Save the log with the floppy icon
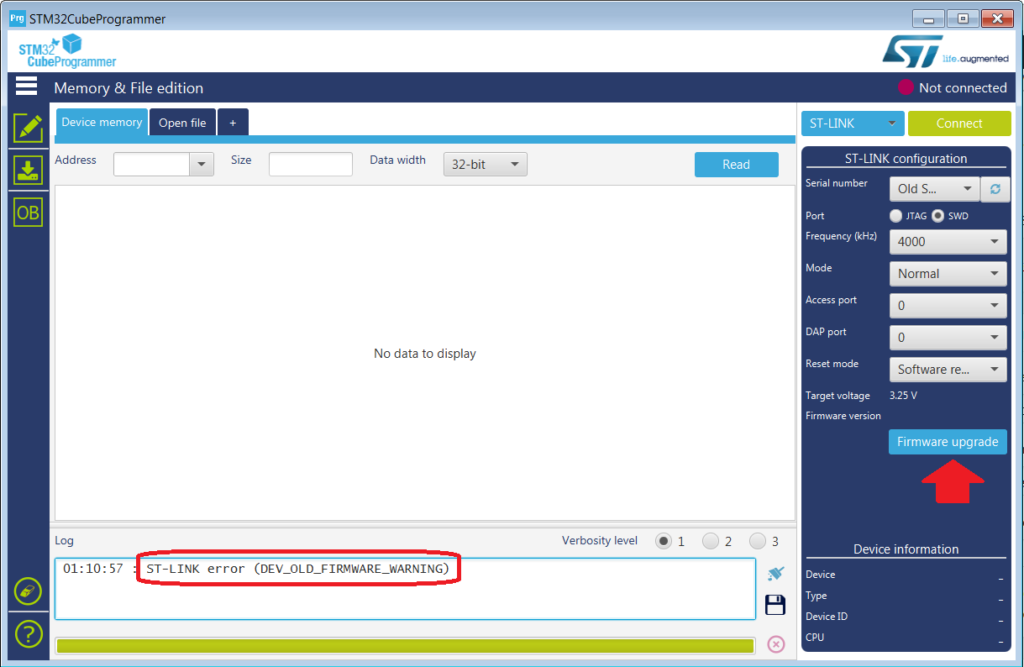 point(775,605)
